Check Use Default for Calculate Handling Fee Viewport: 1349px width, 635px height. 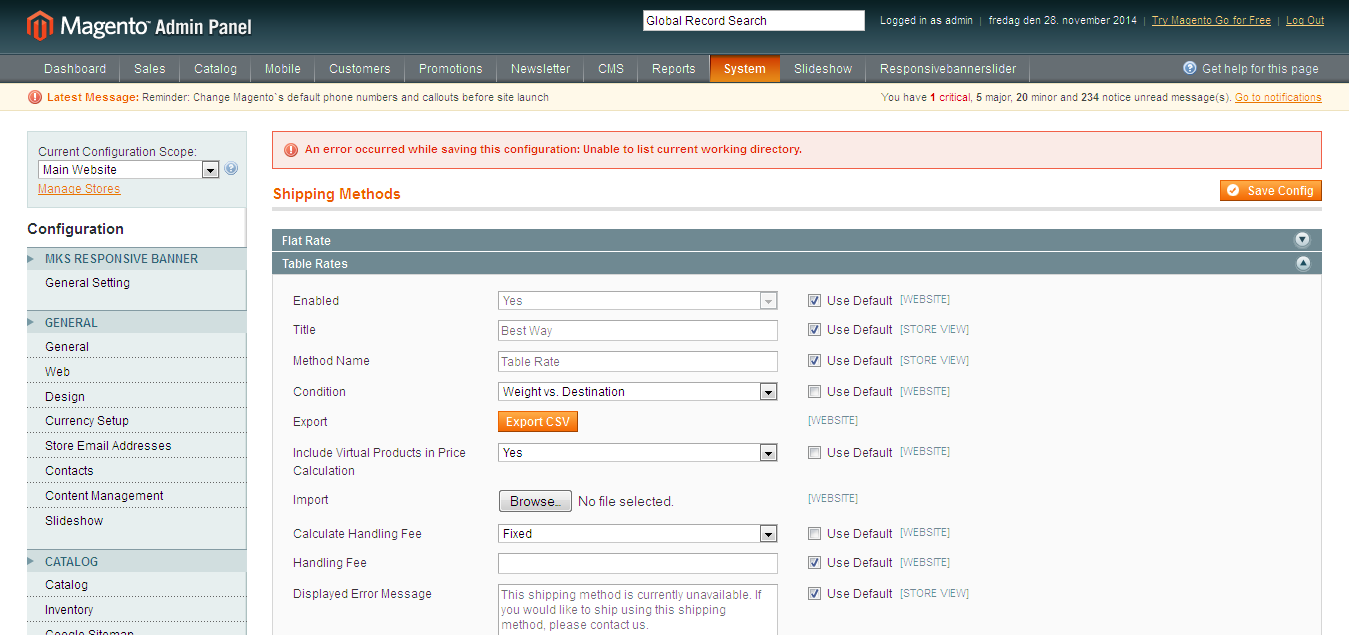814,533
